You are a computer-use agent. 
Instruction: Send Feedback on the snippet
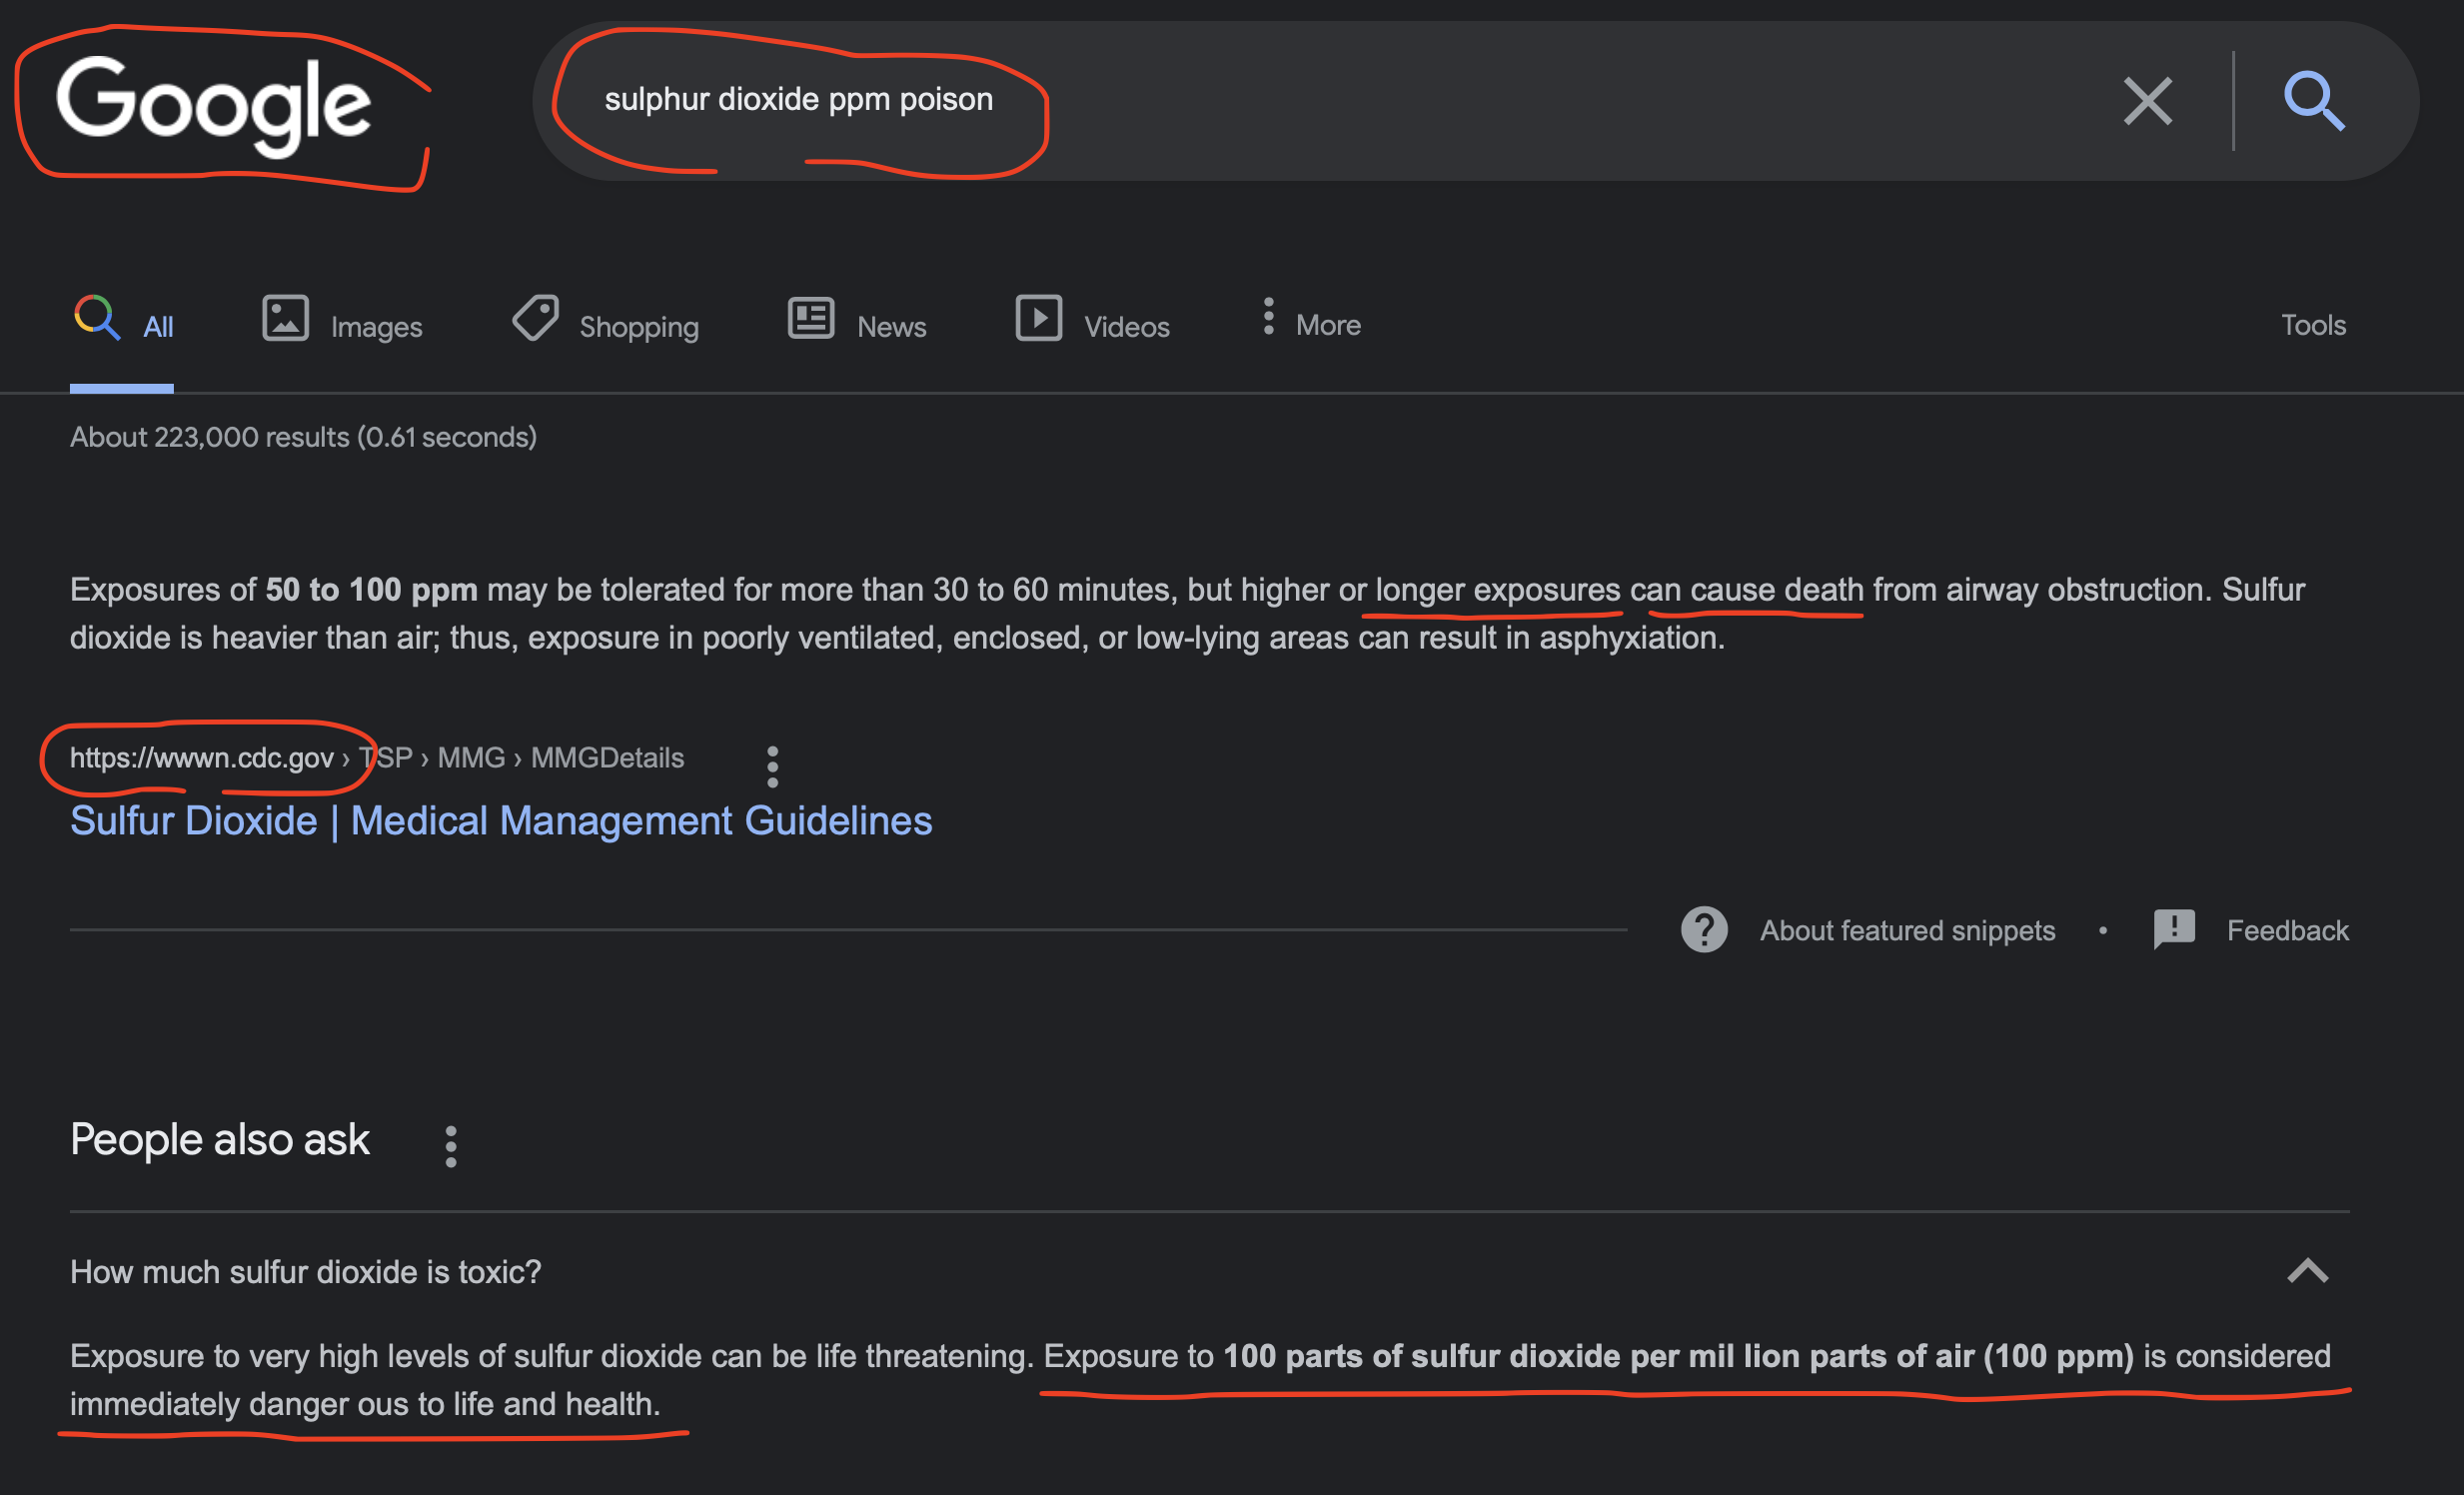pos(2287,930)
